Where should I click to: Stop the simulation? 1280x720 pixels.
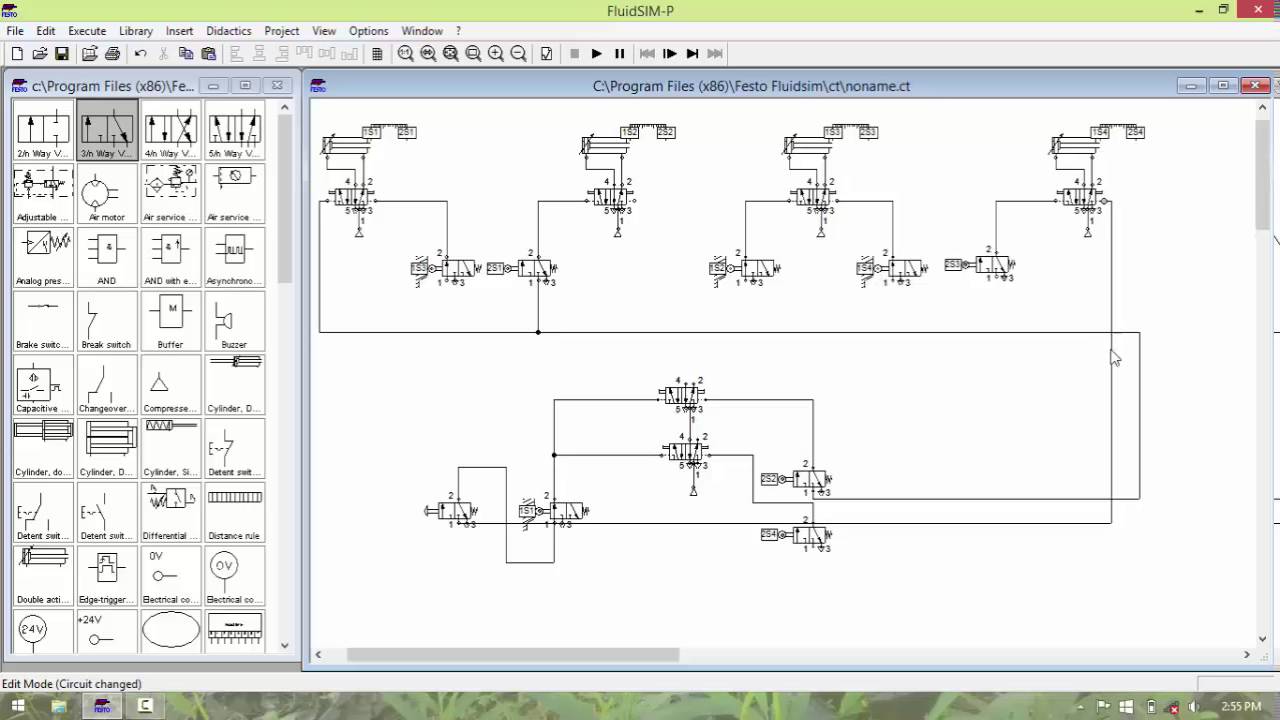574,54
